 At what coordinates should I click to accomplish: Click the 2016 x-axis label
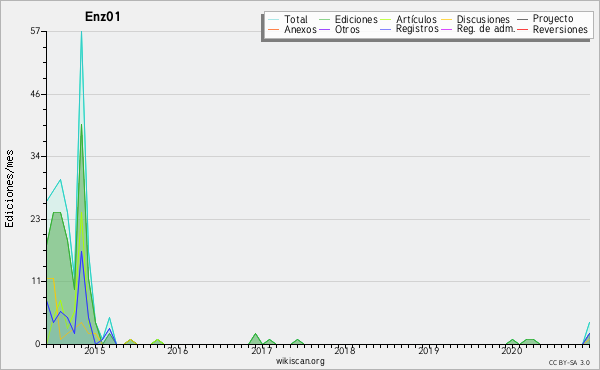point(178,351)
